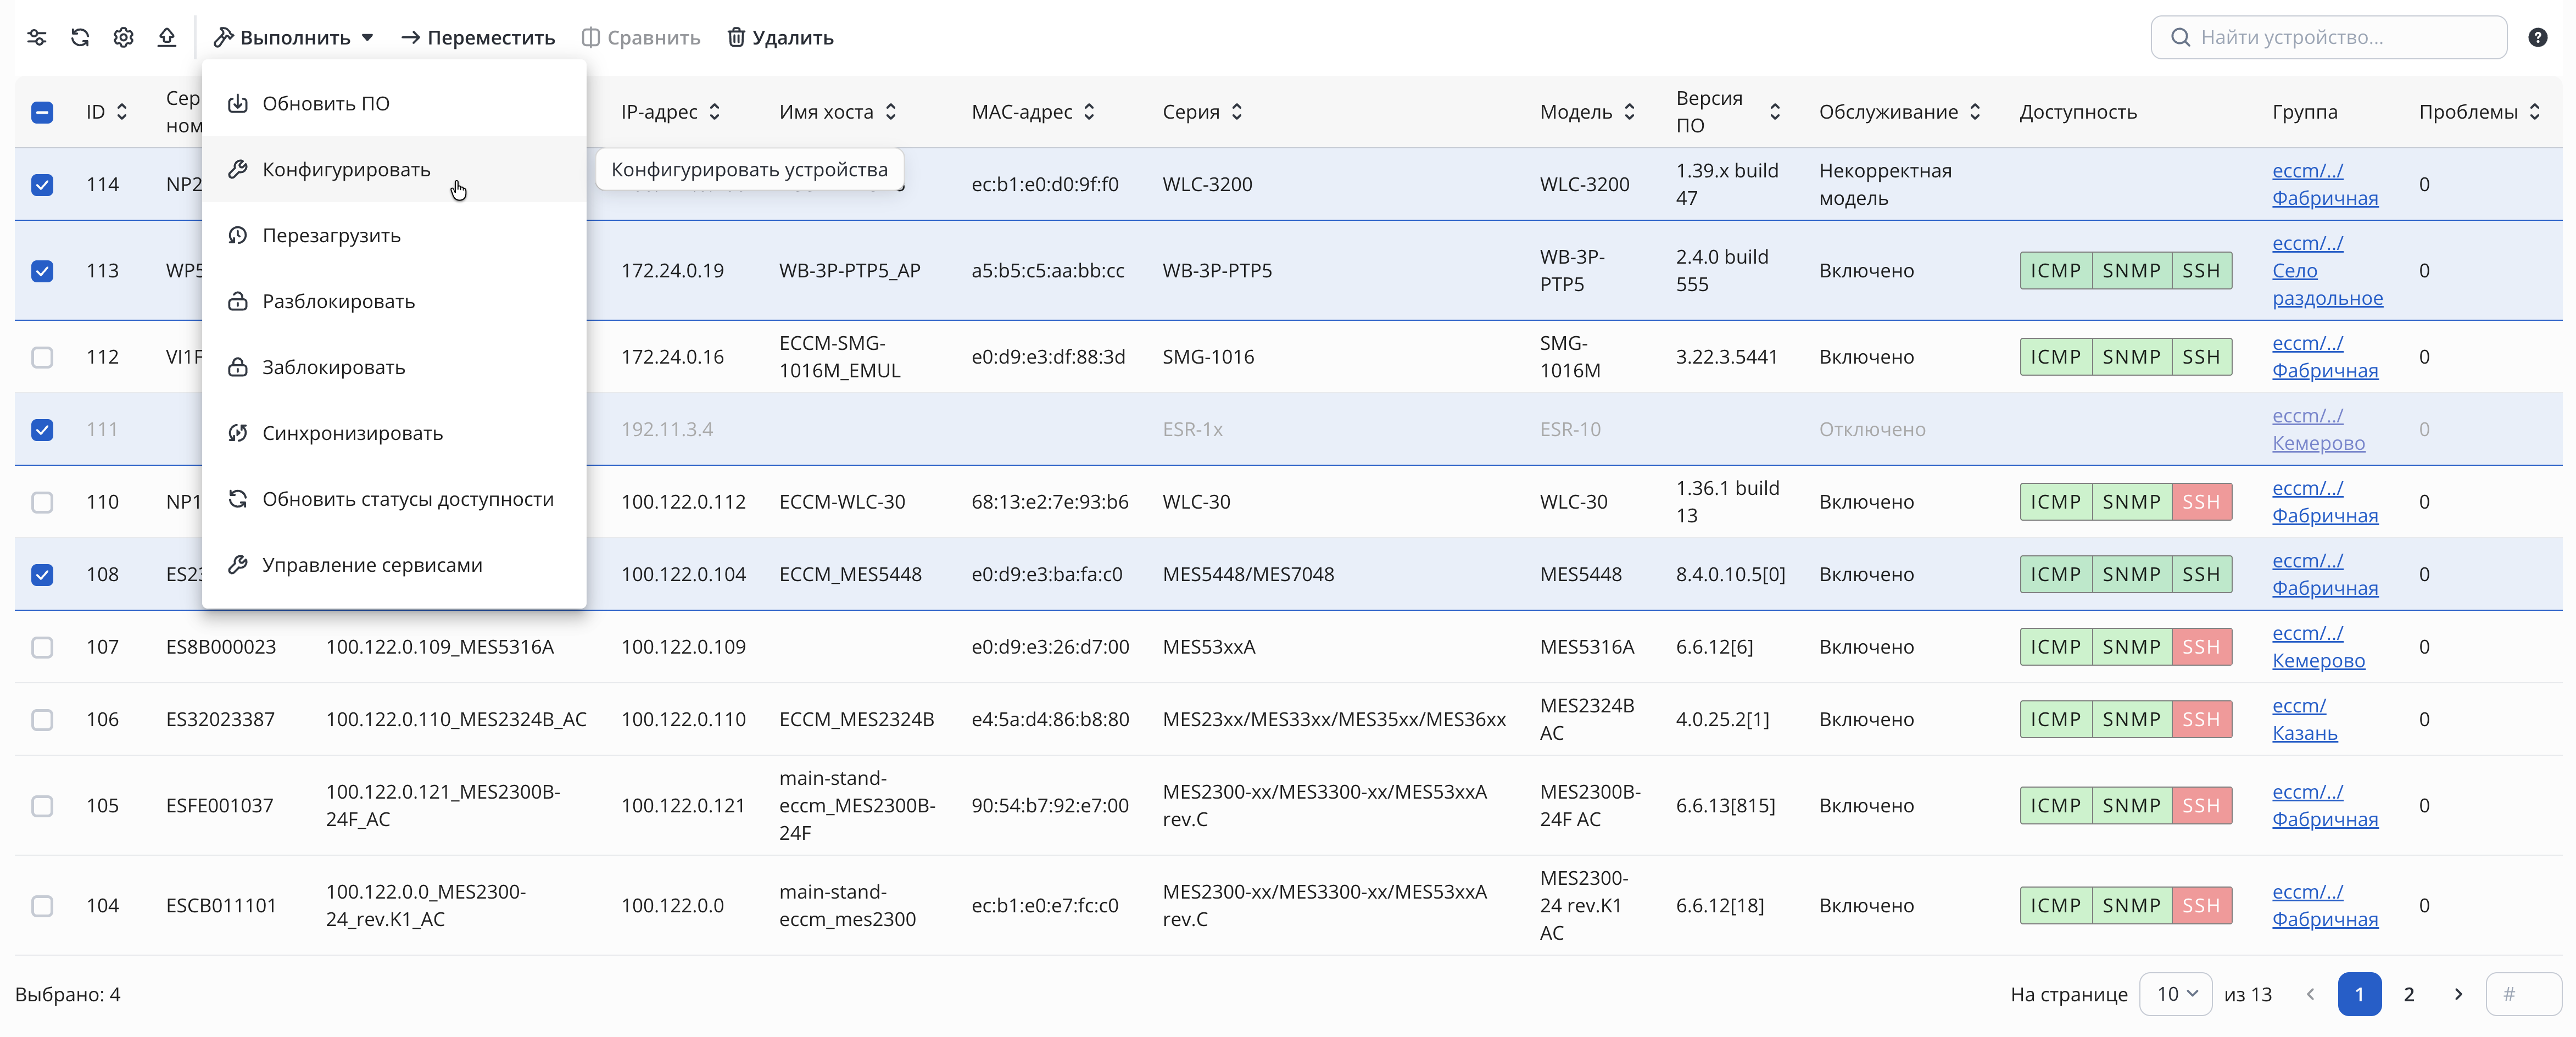Click SSH status badge for device 110

click(x=2201, y=502)
